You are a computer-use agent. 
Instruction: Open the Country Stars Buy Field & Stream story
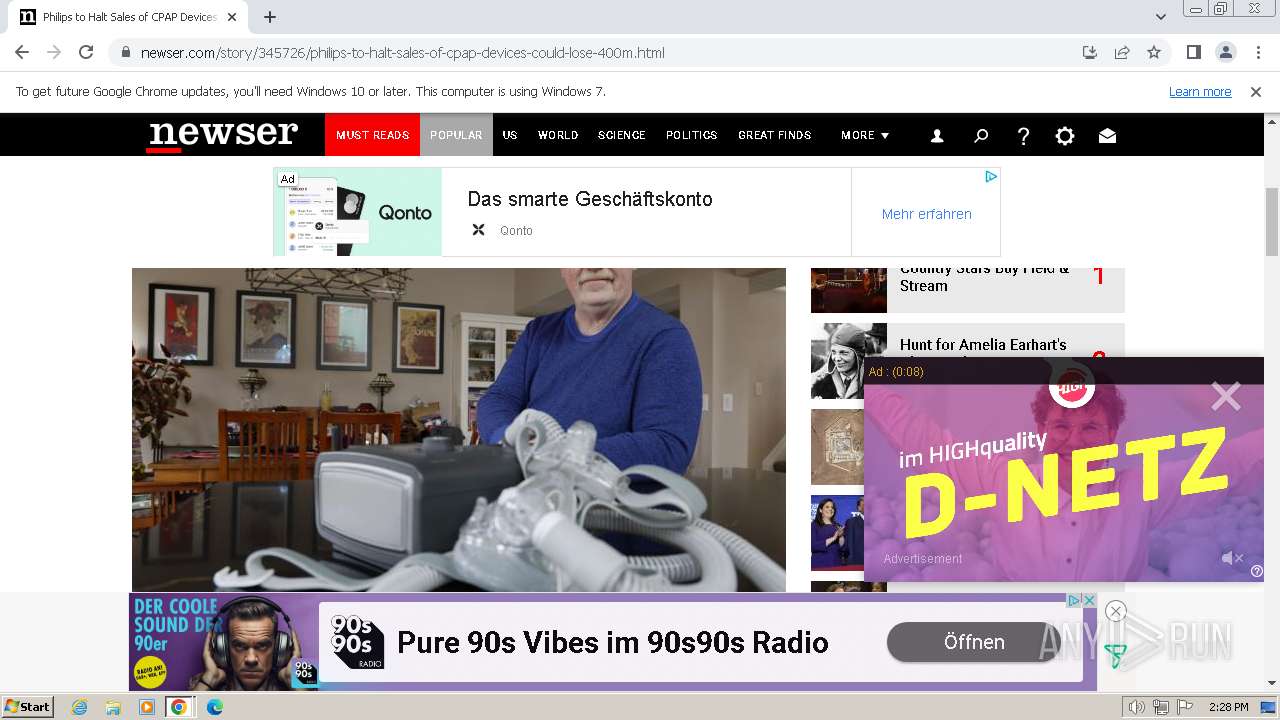(x=984, y=277)
